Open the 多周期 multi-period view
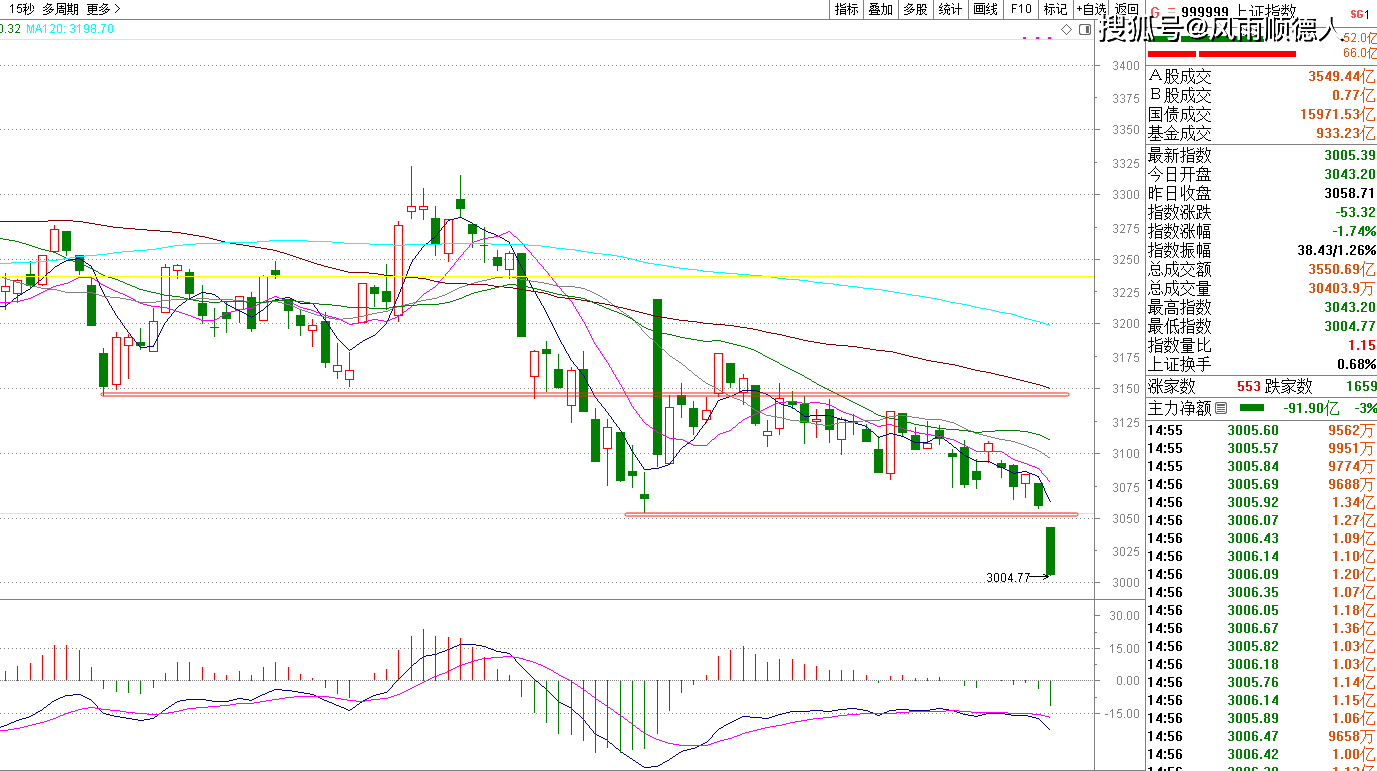 pyautogui.click(x=60, y=9)
